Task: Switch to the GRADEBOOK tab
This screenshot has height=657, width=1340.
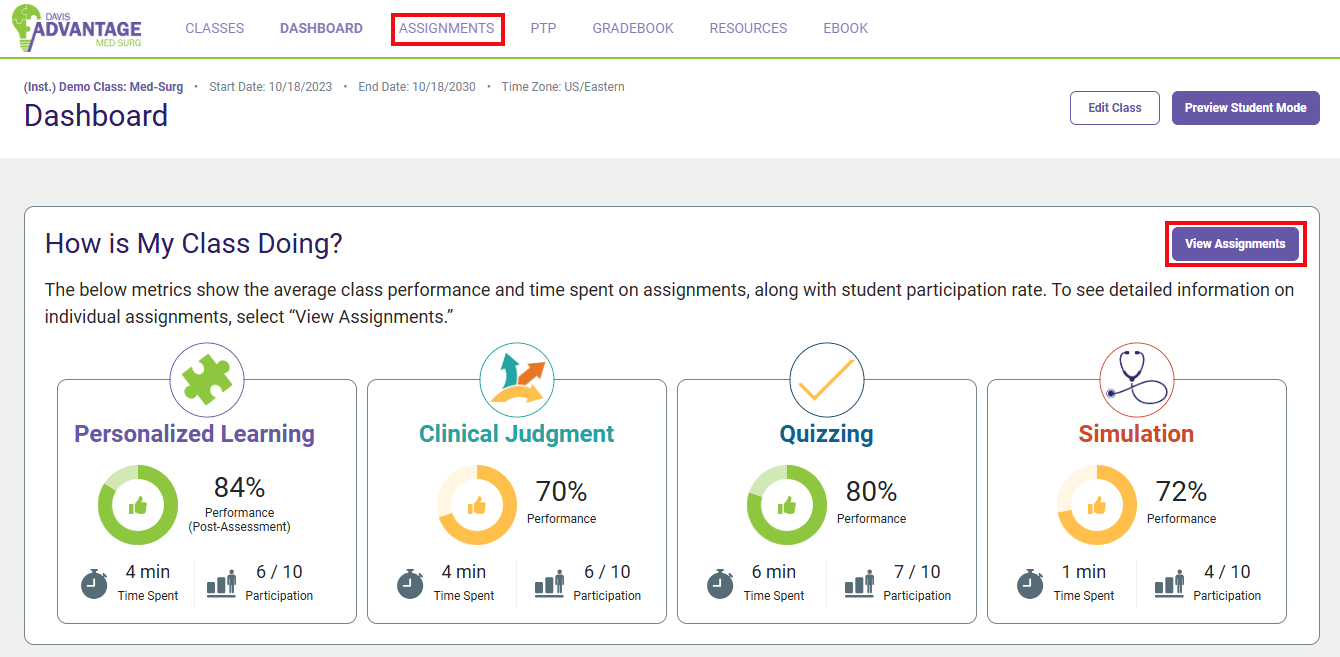Action: tap(632, 28)
